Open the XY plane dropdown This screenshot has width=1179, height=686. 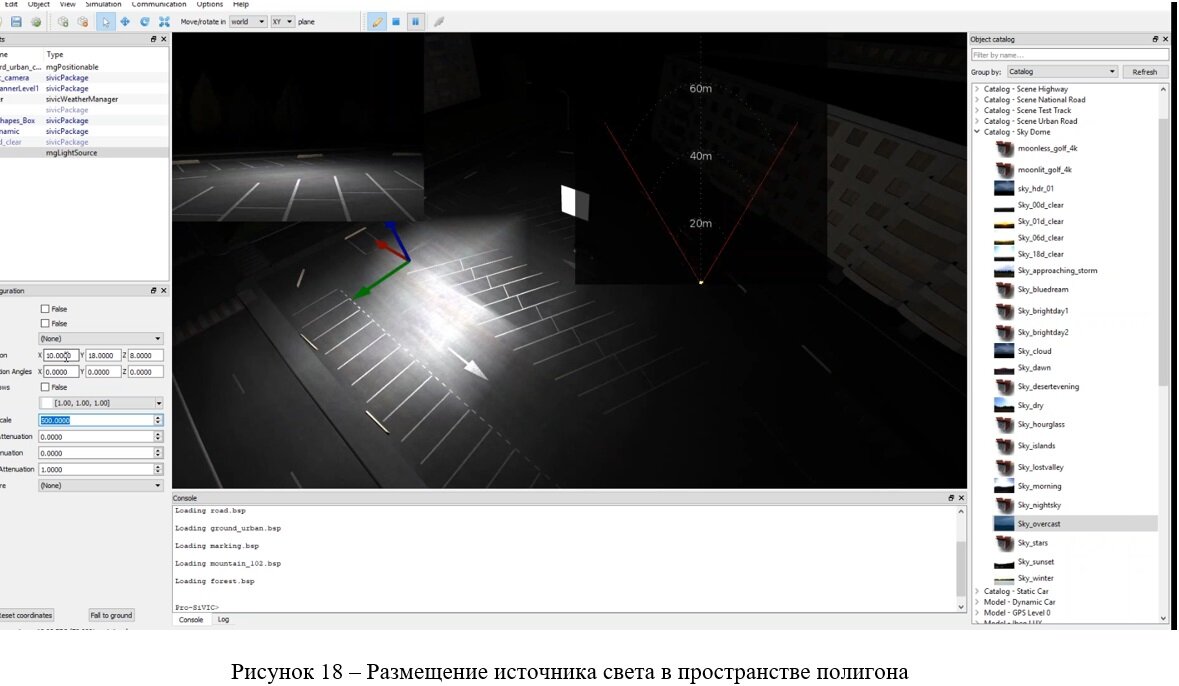click(282, 22)
